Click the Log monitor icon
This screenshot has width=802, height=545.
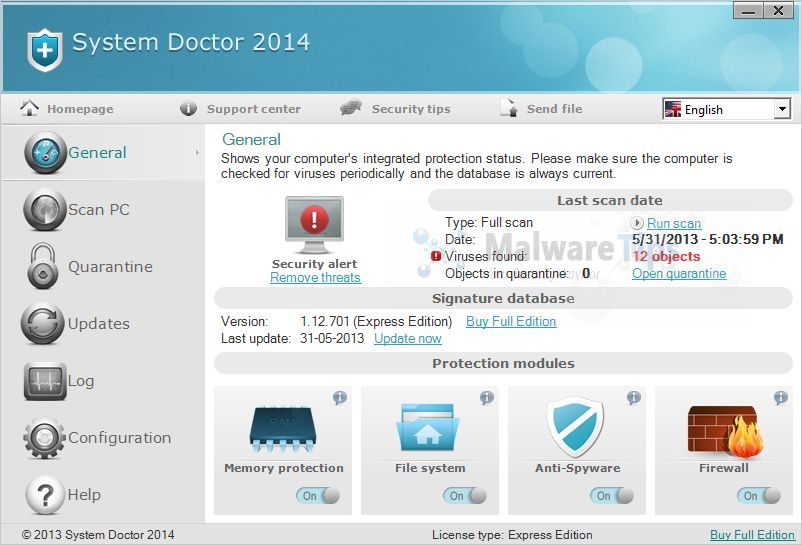[45, 381]
